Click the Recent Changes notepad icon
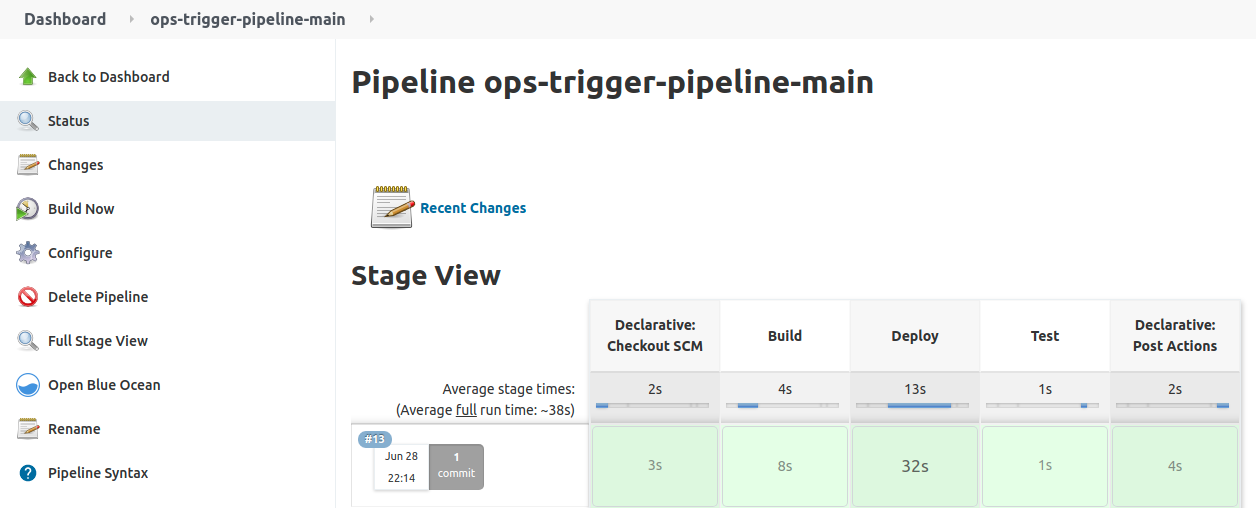 point(392,207)
